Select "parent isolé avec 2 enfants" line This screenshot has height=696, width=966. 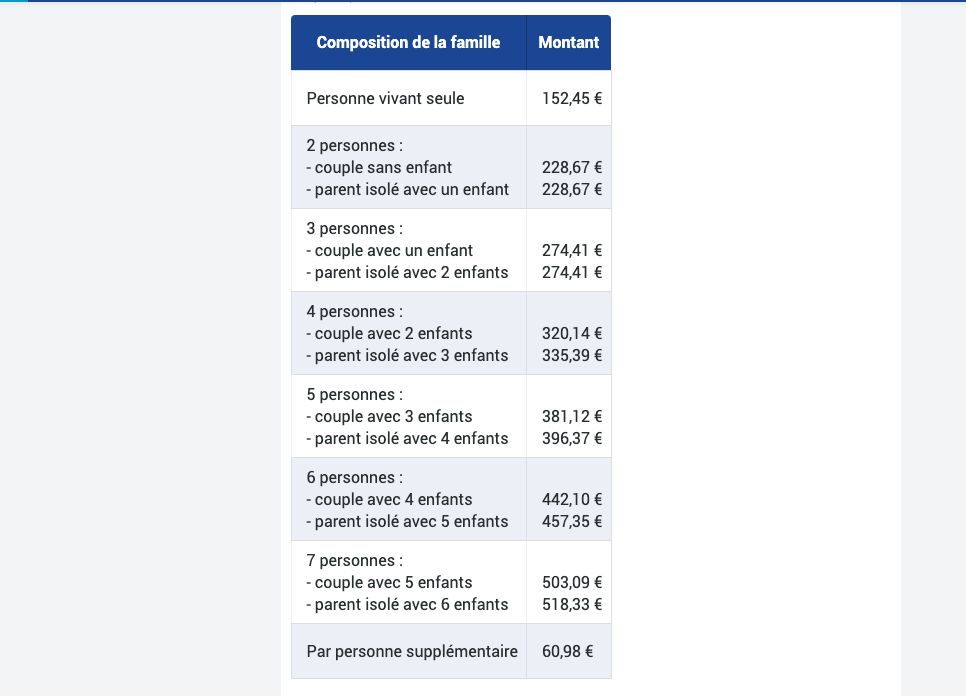tap(408, 273)
